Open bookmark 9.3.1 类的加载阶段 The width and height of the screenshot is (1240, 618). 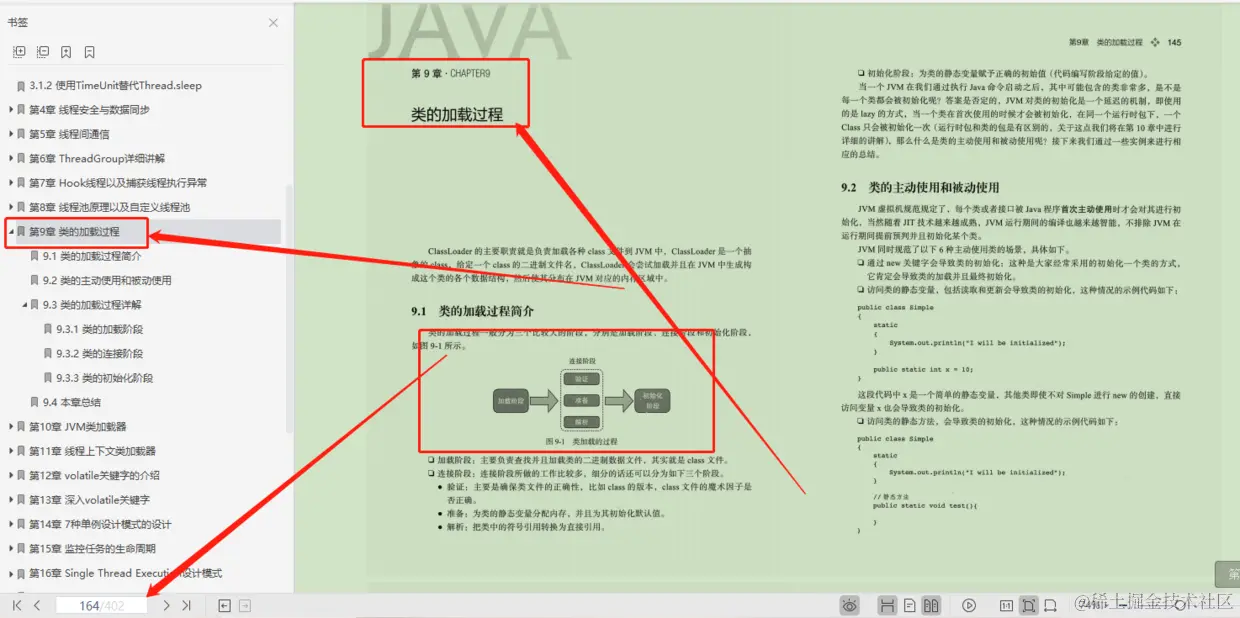[x=99, y=329]
